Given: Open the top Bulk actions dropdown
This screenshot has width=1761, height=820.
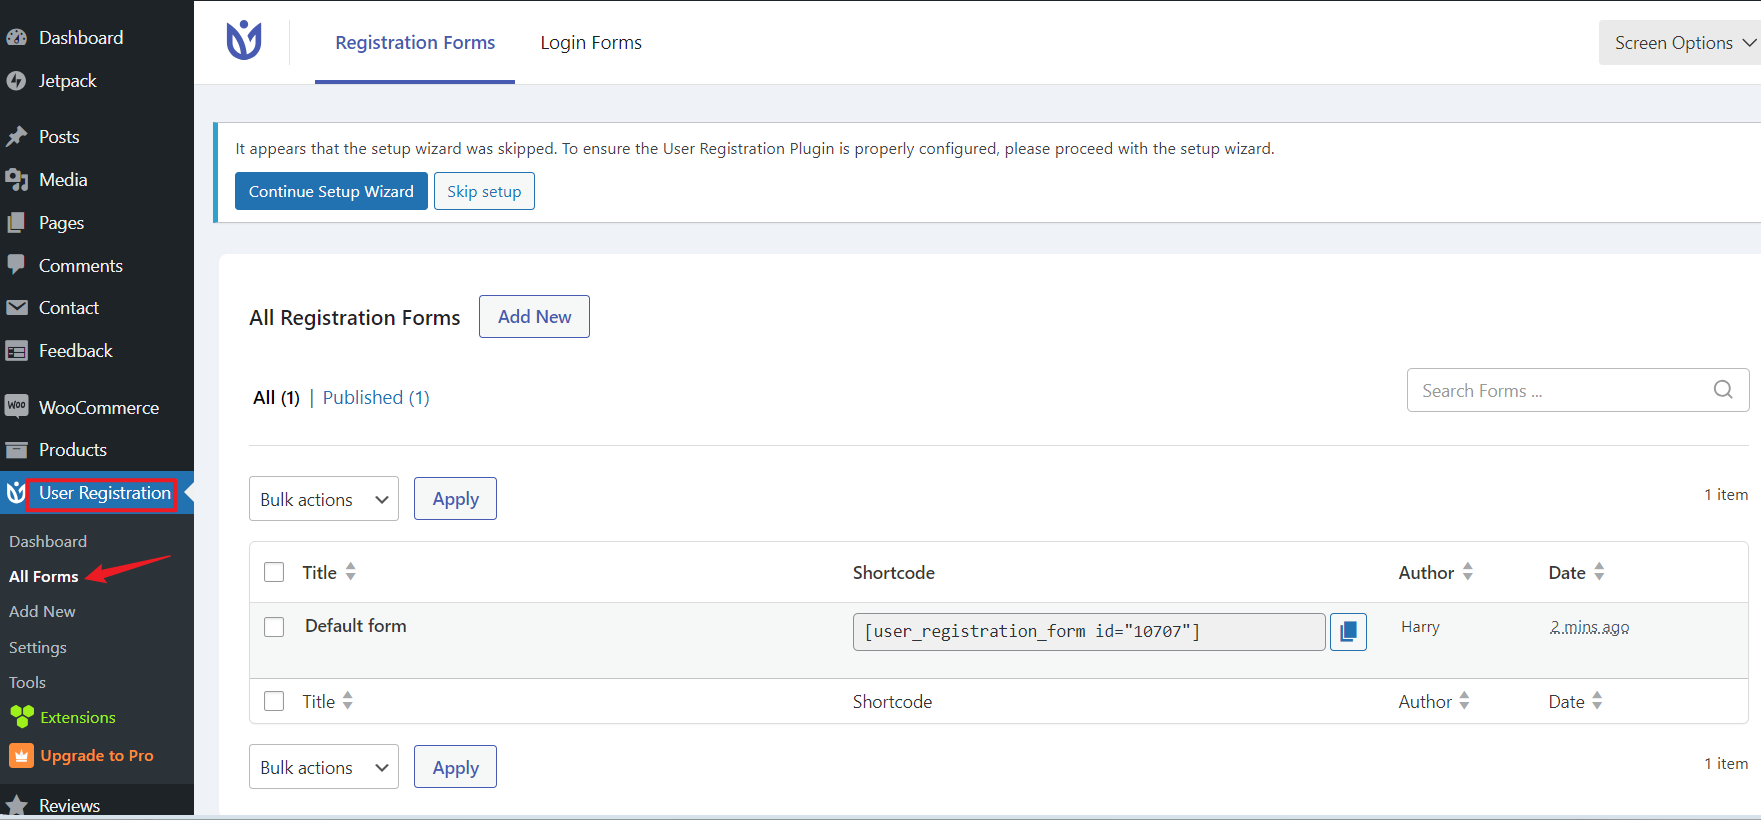Looking at the screenshot, I should pos(323,499).
